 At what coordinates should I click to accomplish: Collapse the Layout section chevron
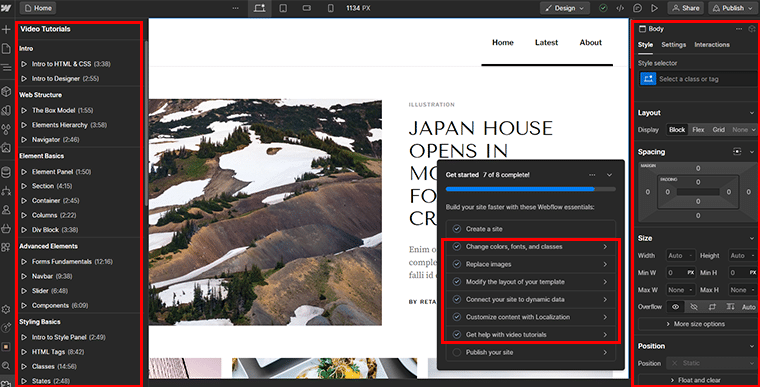pyautogui.click(x=751, y=113)
